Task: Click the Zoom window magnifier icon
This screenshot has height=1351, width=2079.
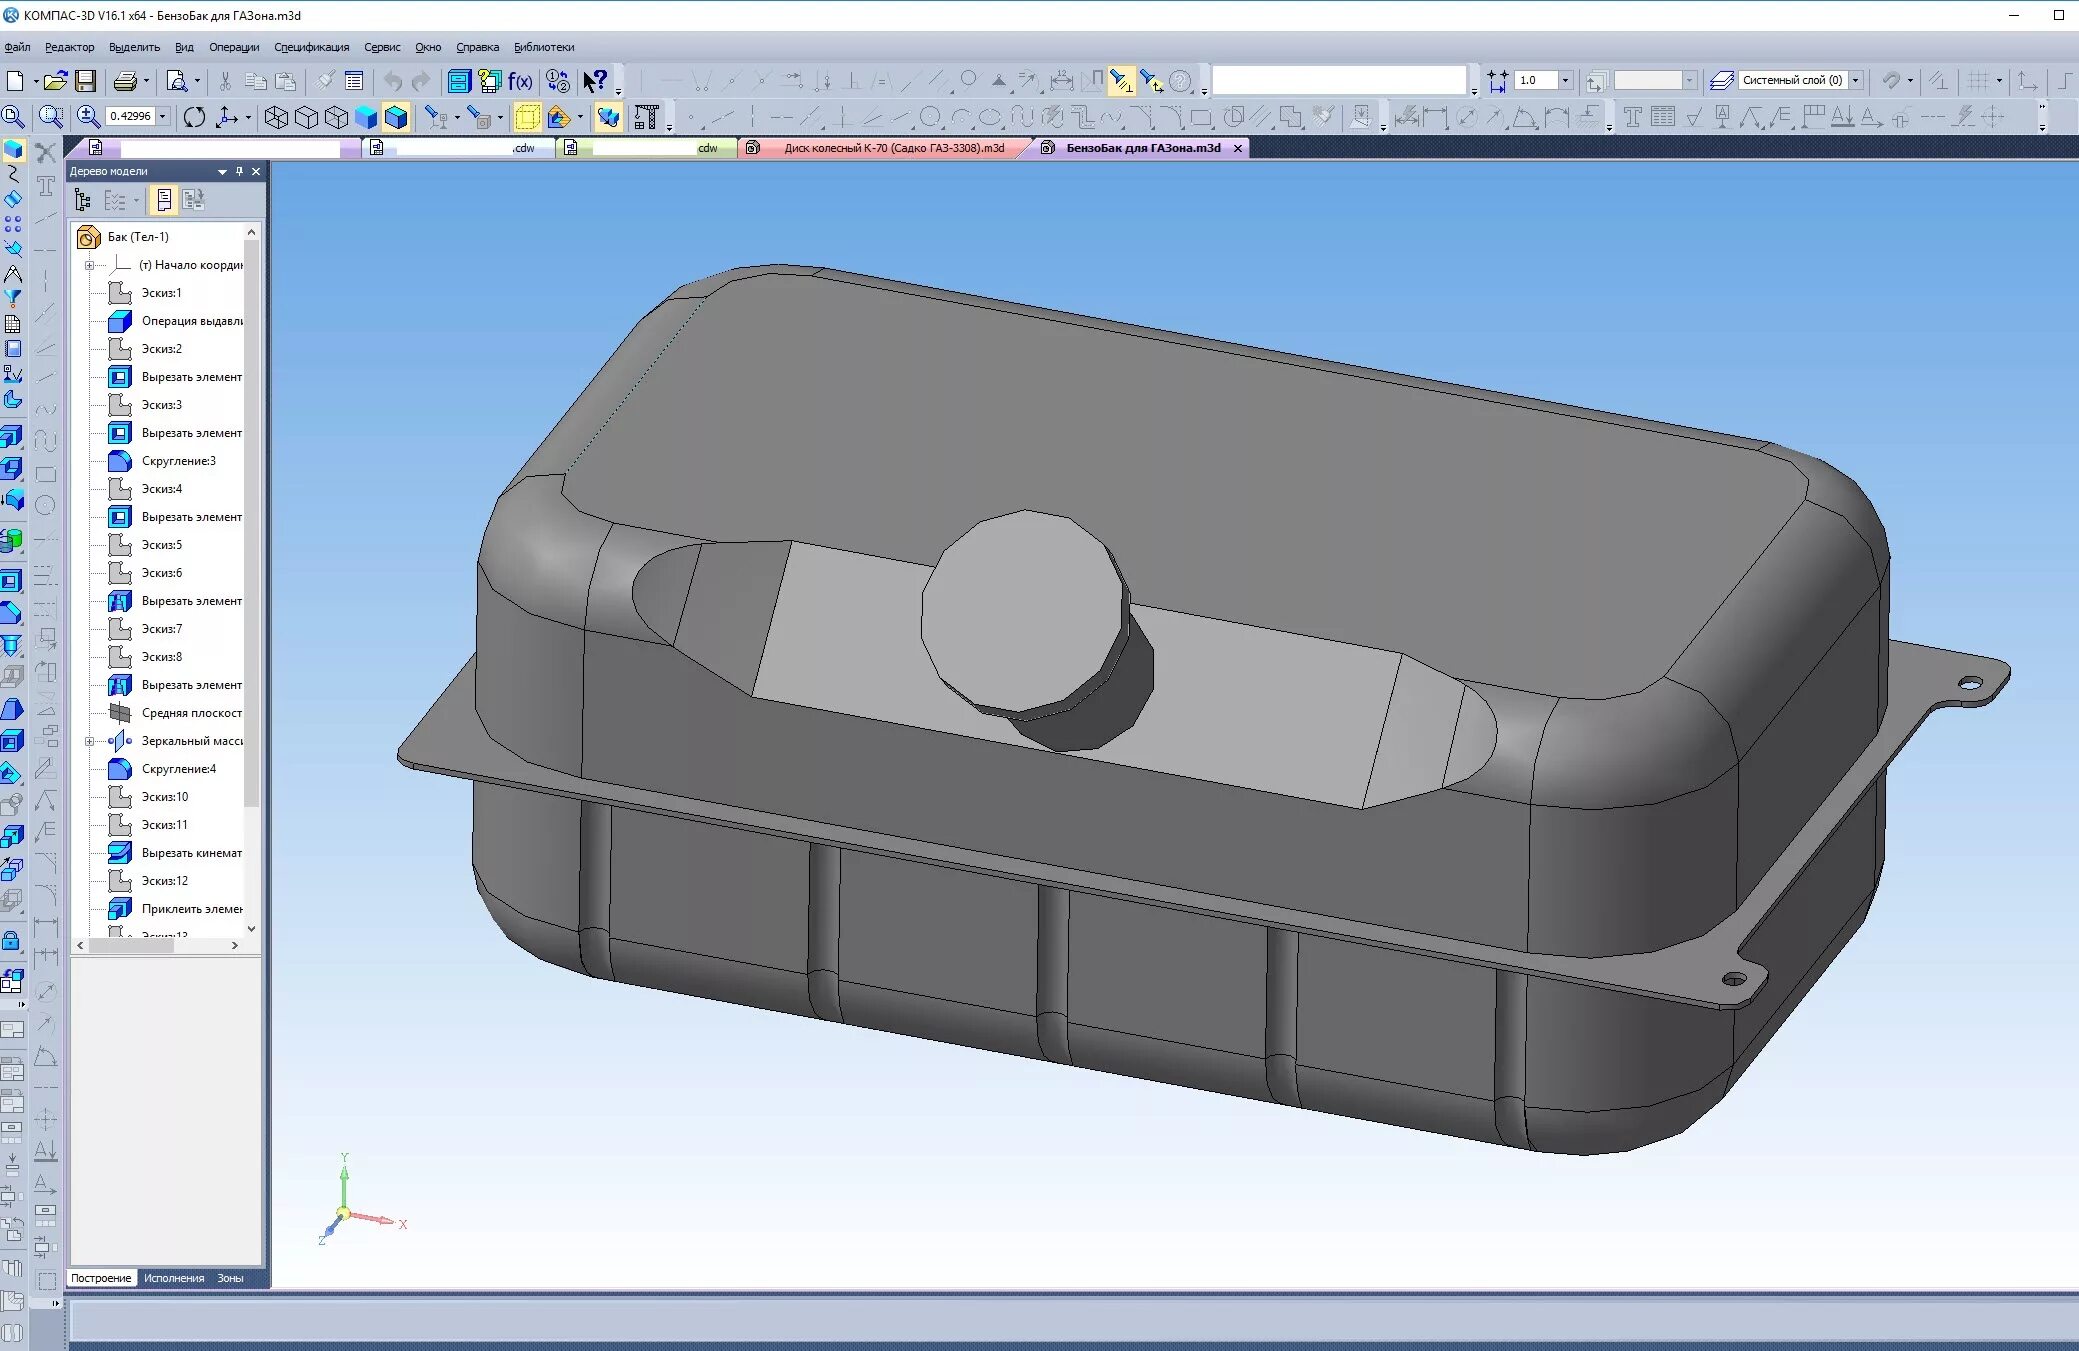Action: pyautogui.click(x=51, y=117)
